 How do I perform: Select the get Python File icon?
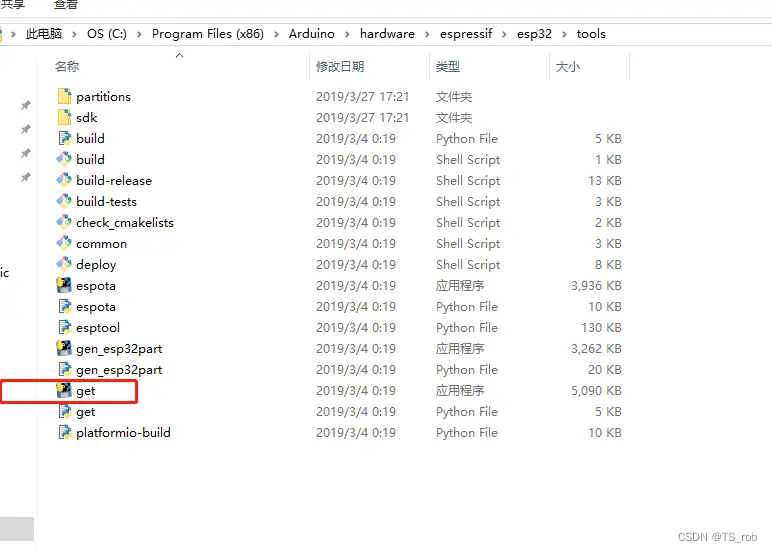64,411
